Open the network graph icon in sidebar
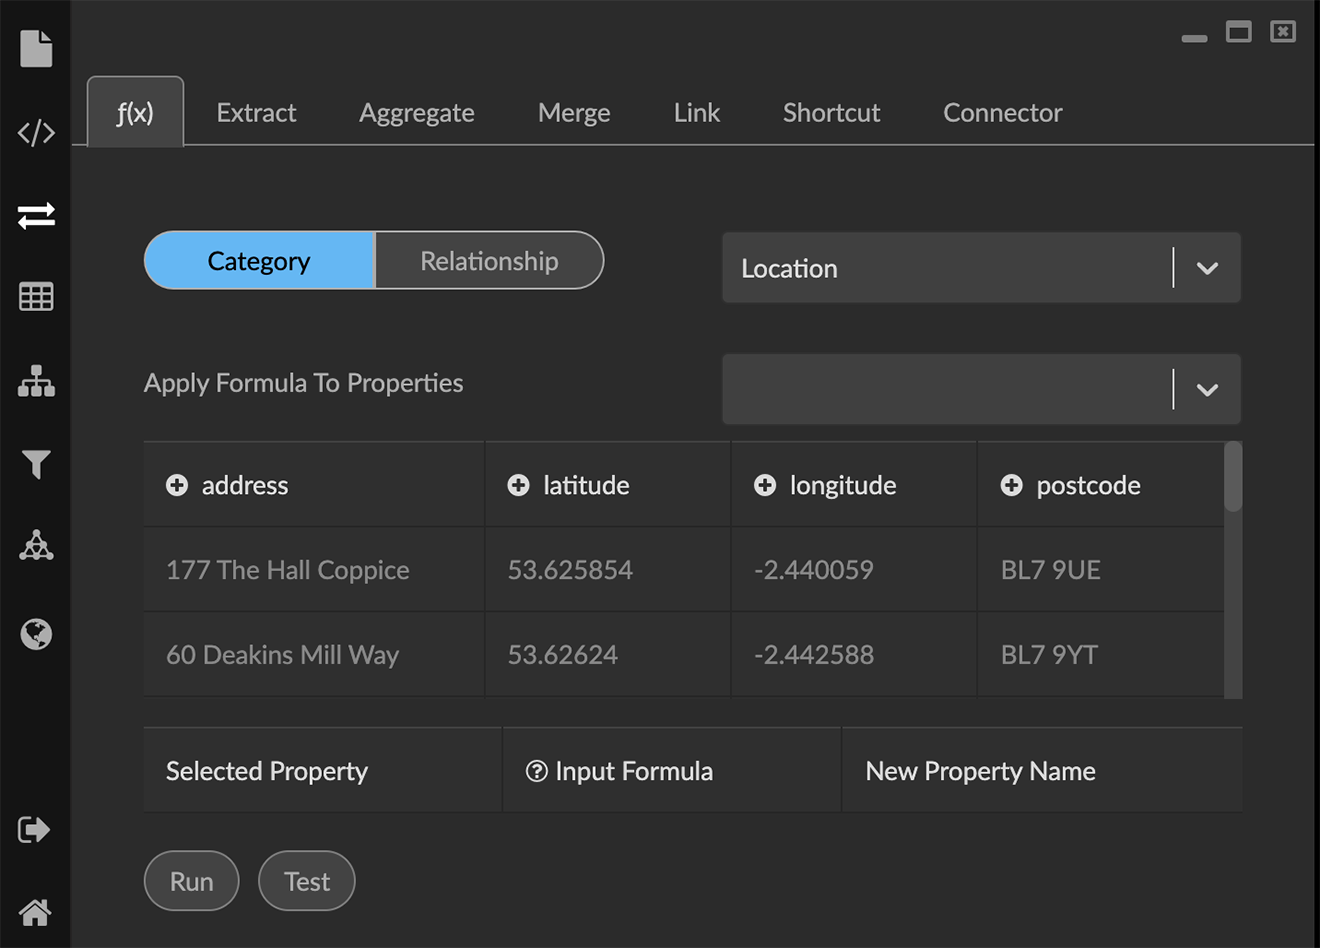The image size is (1320, 948). click(x=36, y=546)
